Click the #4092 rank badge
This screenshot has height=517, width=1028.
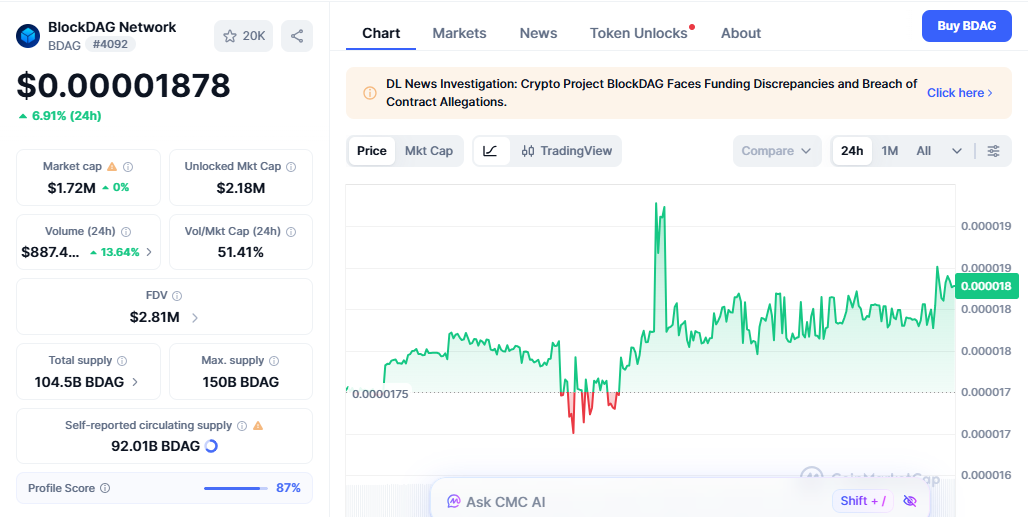110,45
